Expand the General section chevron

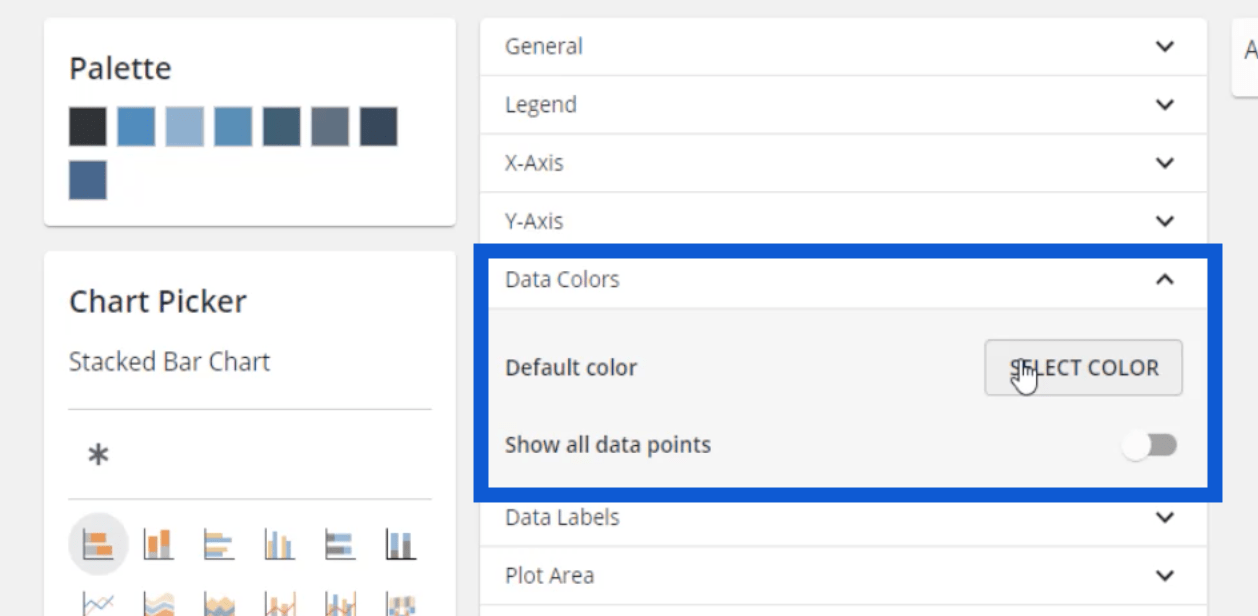1165,46
